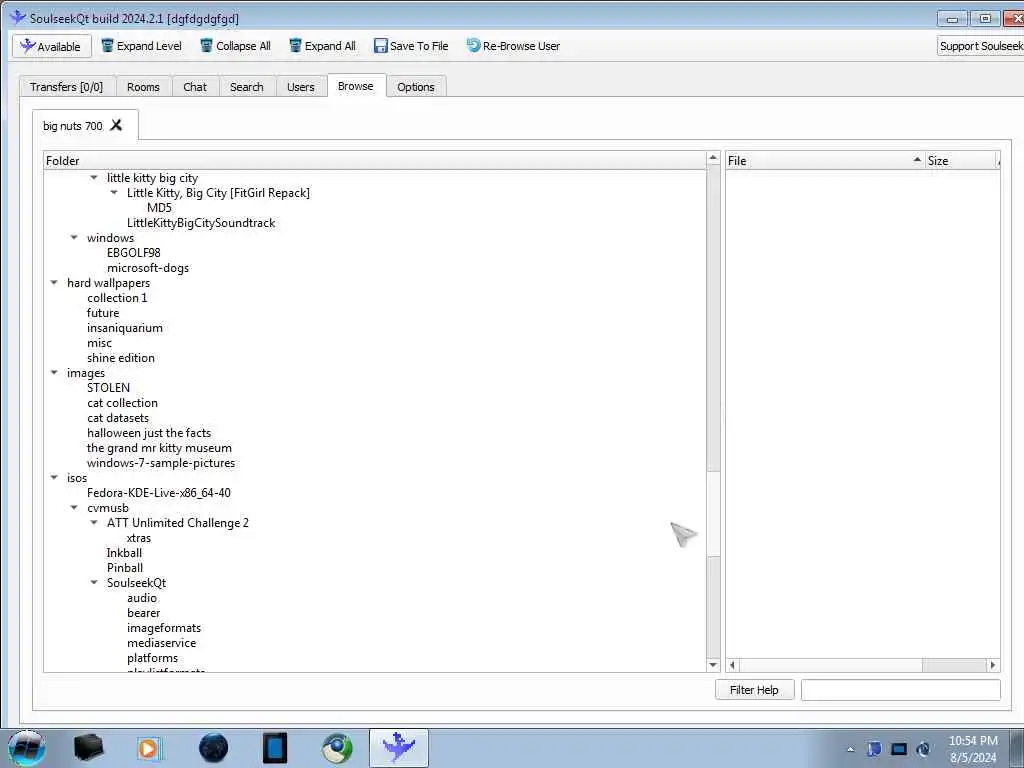Click file list scroll right arrow
This screenshot has width=1024, height=768.
(993, 665)
